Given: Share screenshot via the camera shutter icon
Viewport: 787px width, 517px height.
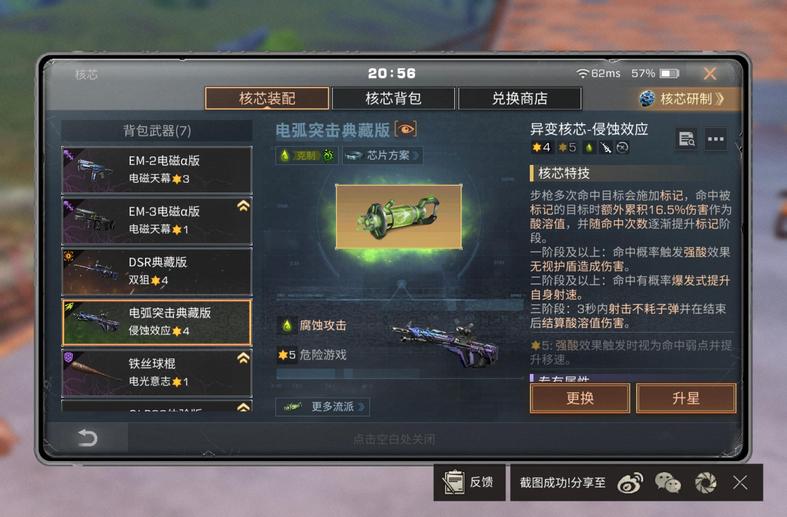Looking at the screenshot, I should [705, 483].
